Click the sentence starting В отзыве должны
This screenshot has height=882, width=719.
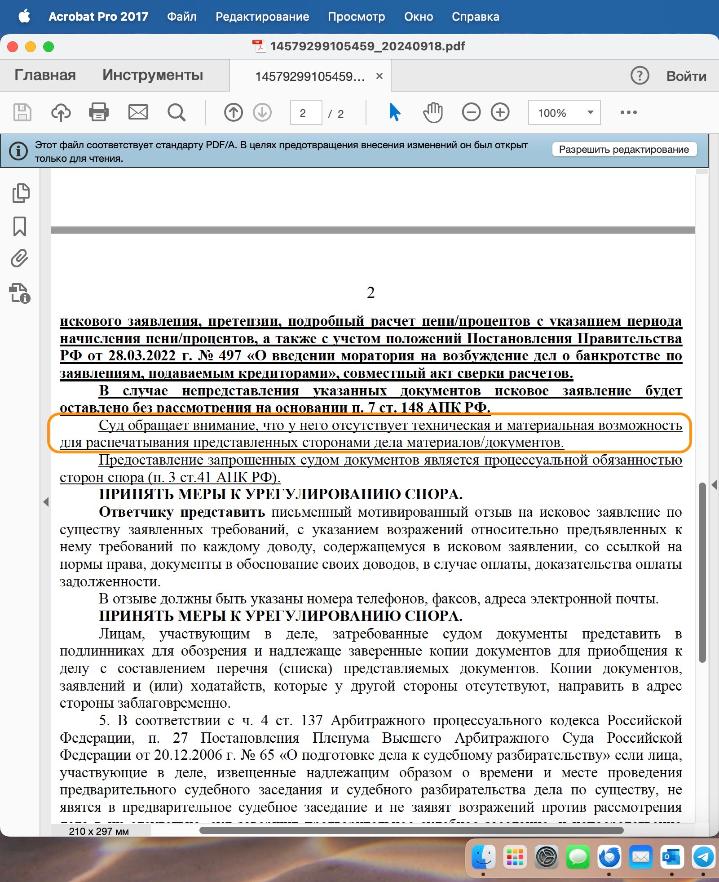click(x=379, y=598)
